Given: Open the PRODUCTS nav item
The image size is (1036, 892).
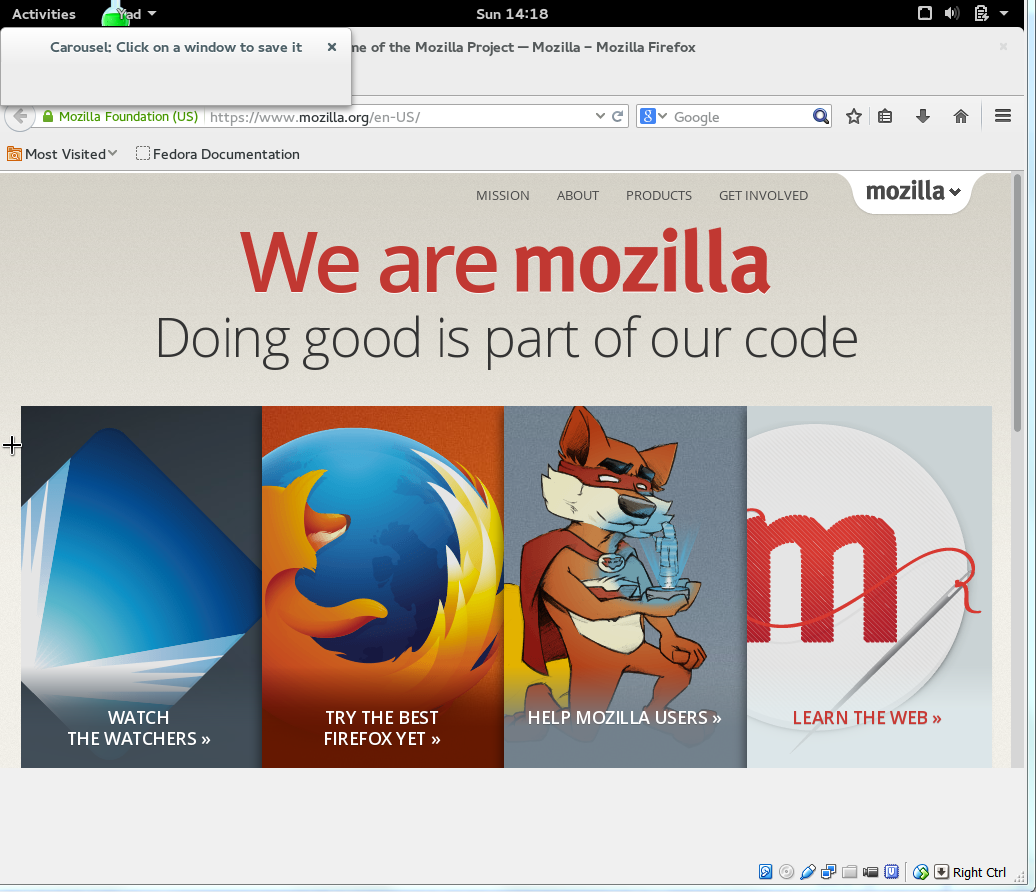Looking at the screenshot, I should pyautogui.click(x=659, y=196).
